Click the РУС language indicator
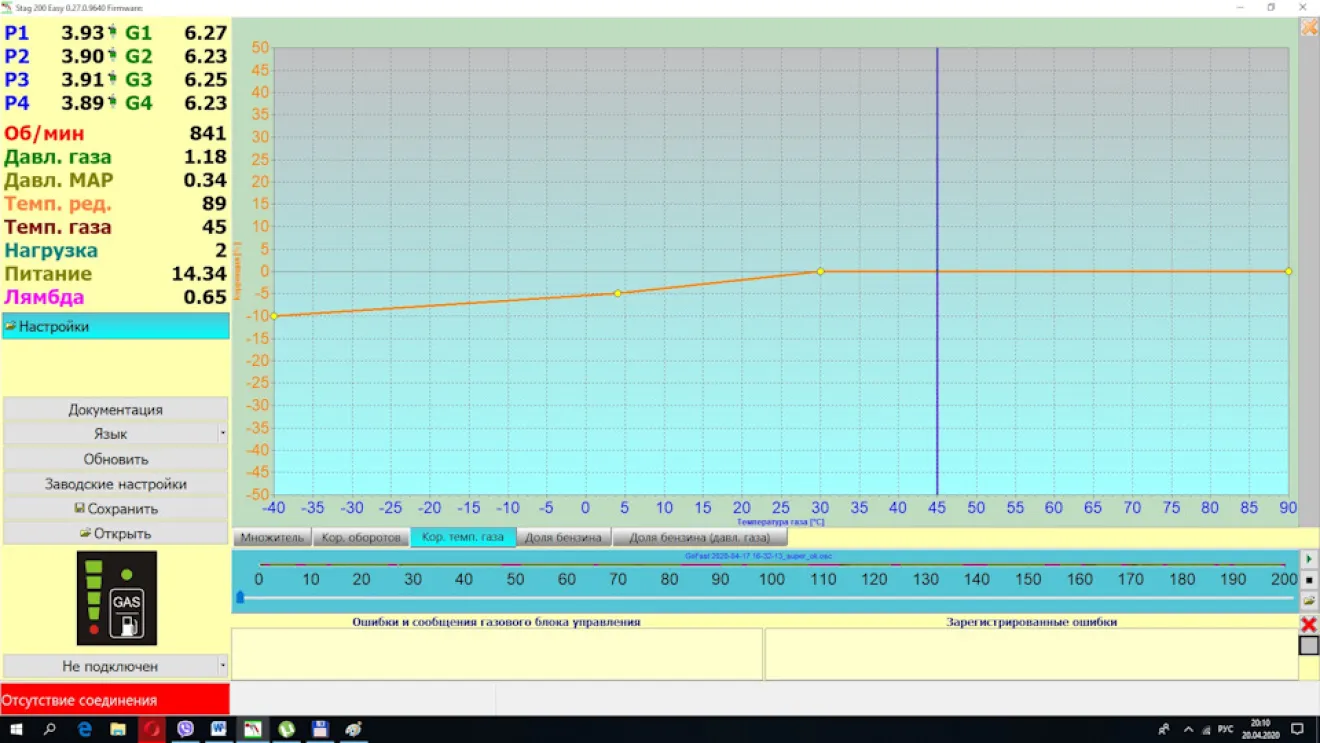 click(x=1225, y=730)
